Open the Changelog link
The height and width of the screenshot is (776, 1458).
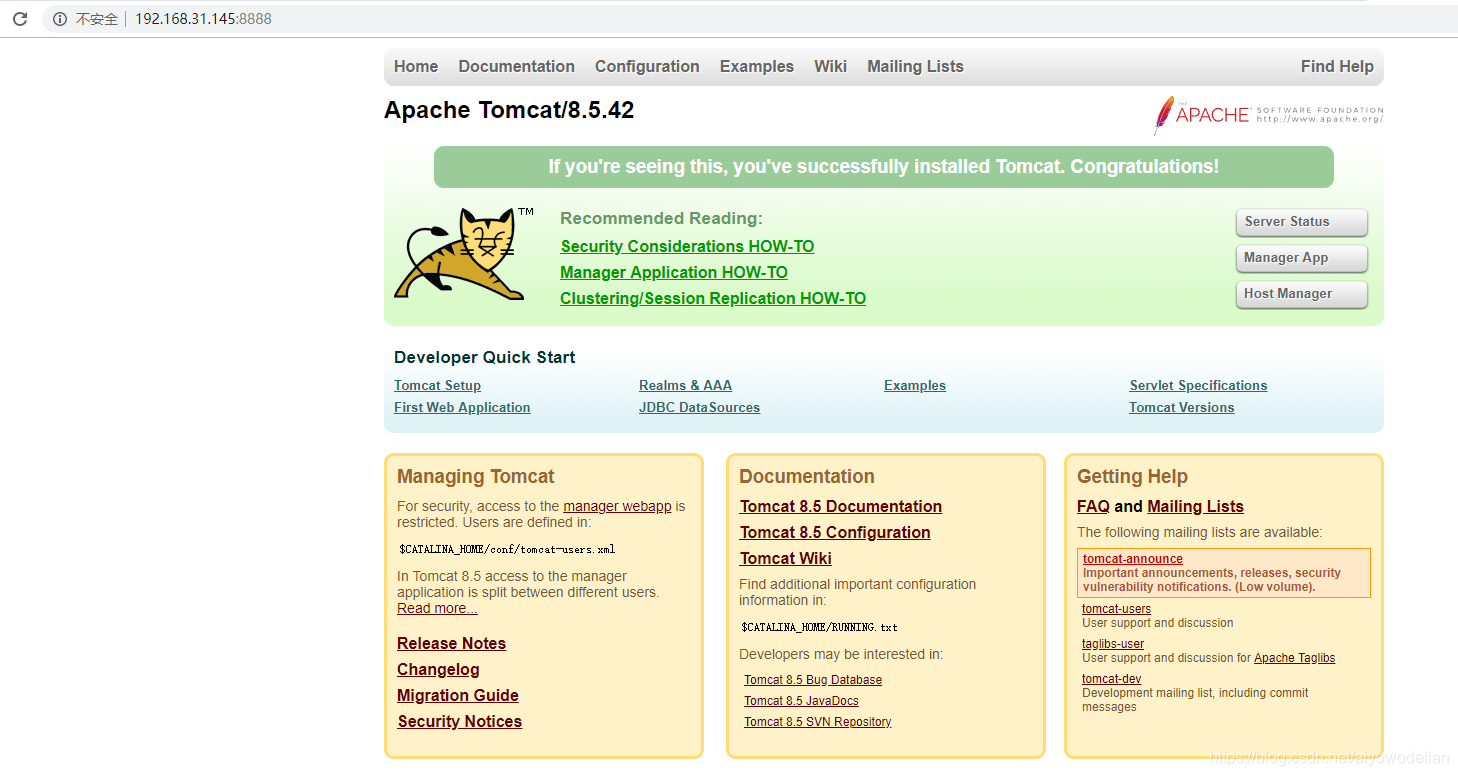coord(438,669)
